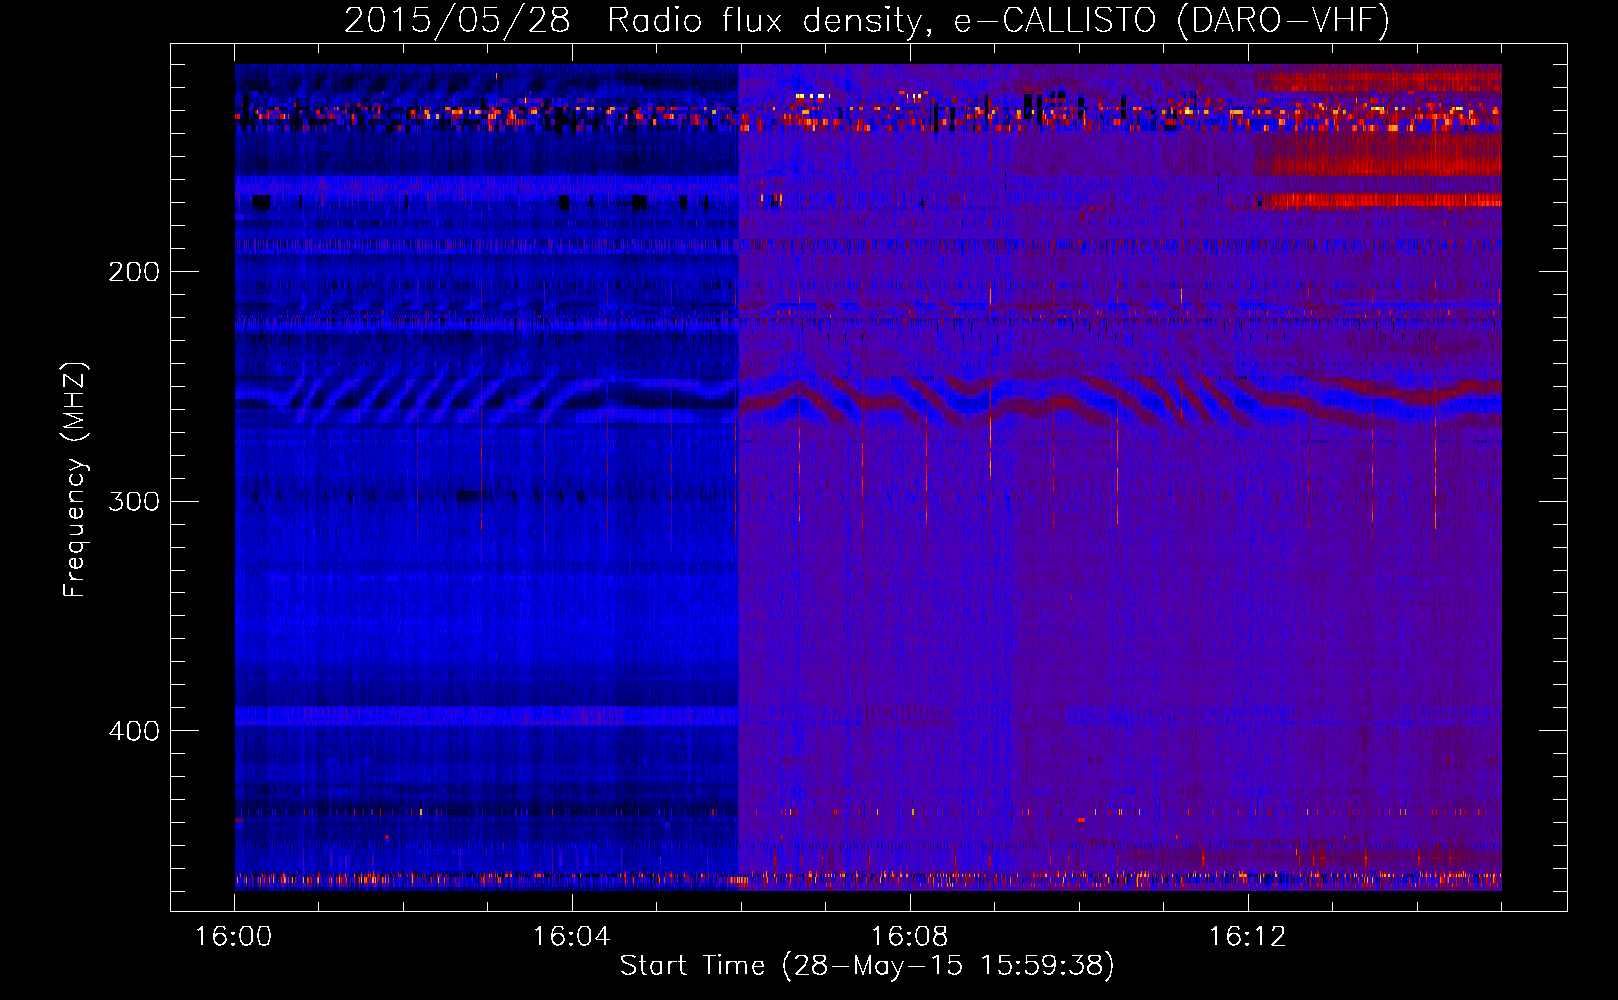Viewport: 1618px width, 1000px height.
Task: Click the "16:04" time tick label
Action: coord(571,937)
